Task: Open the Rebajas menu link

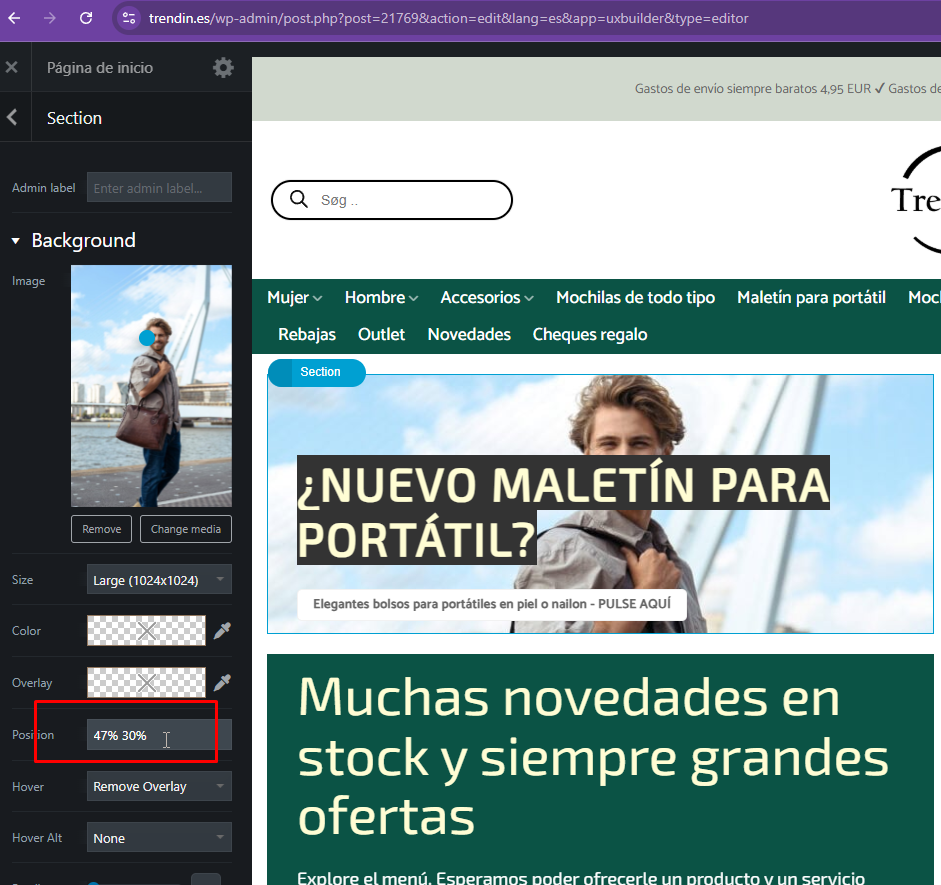Action: [306, 335]
